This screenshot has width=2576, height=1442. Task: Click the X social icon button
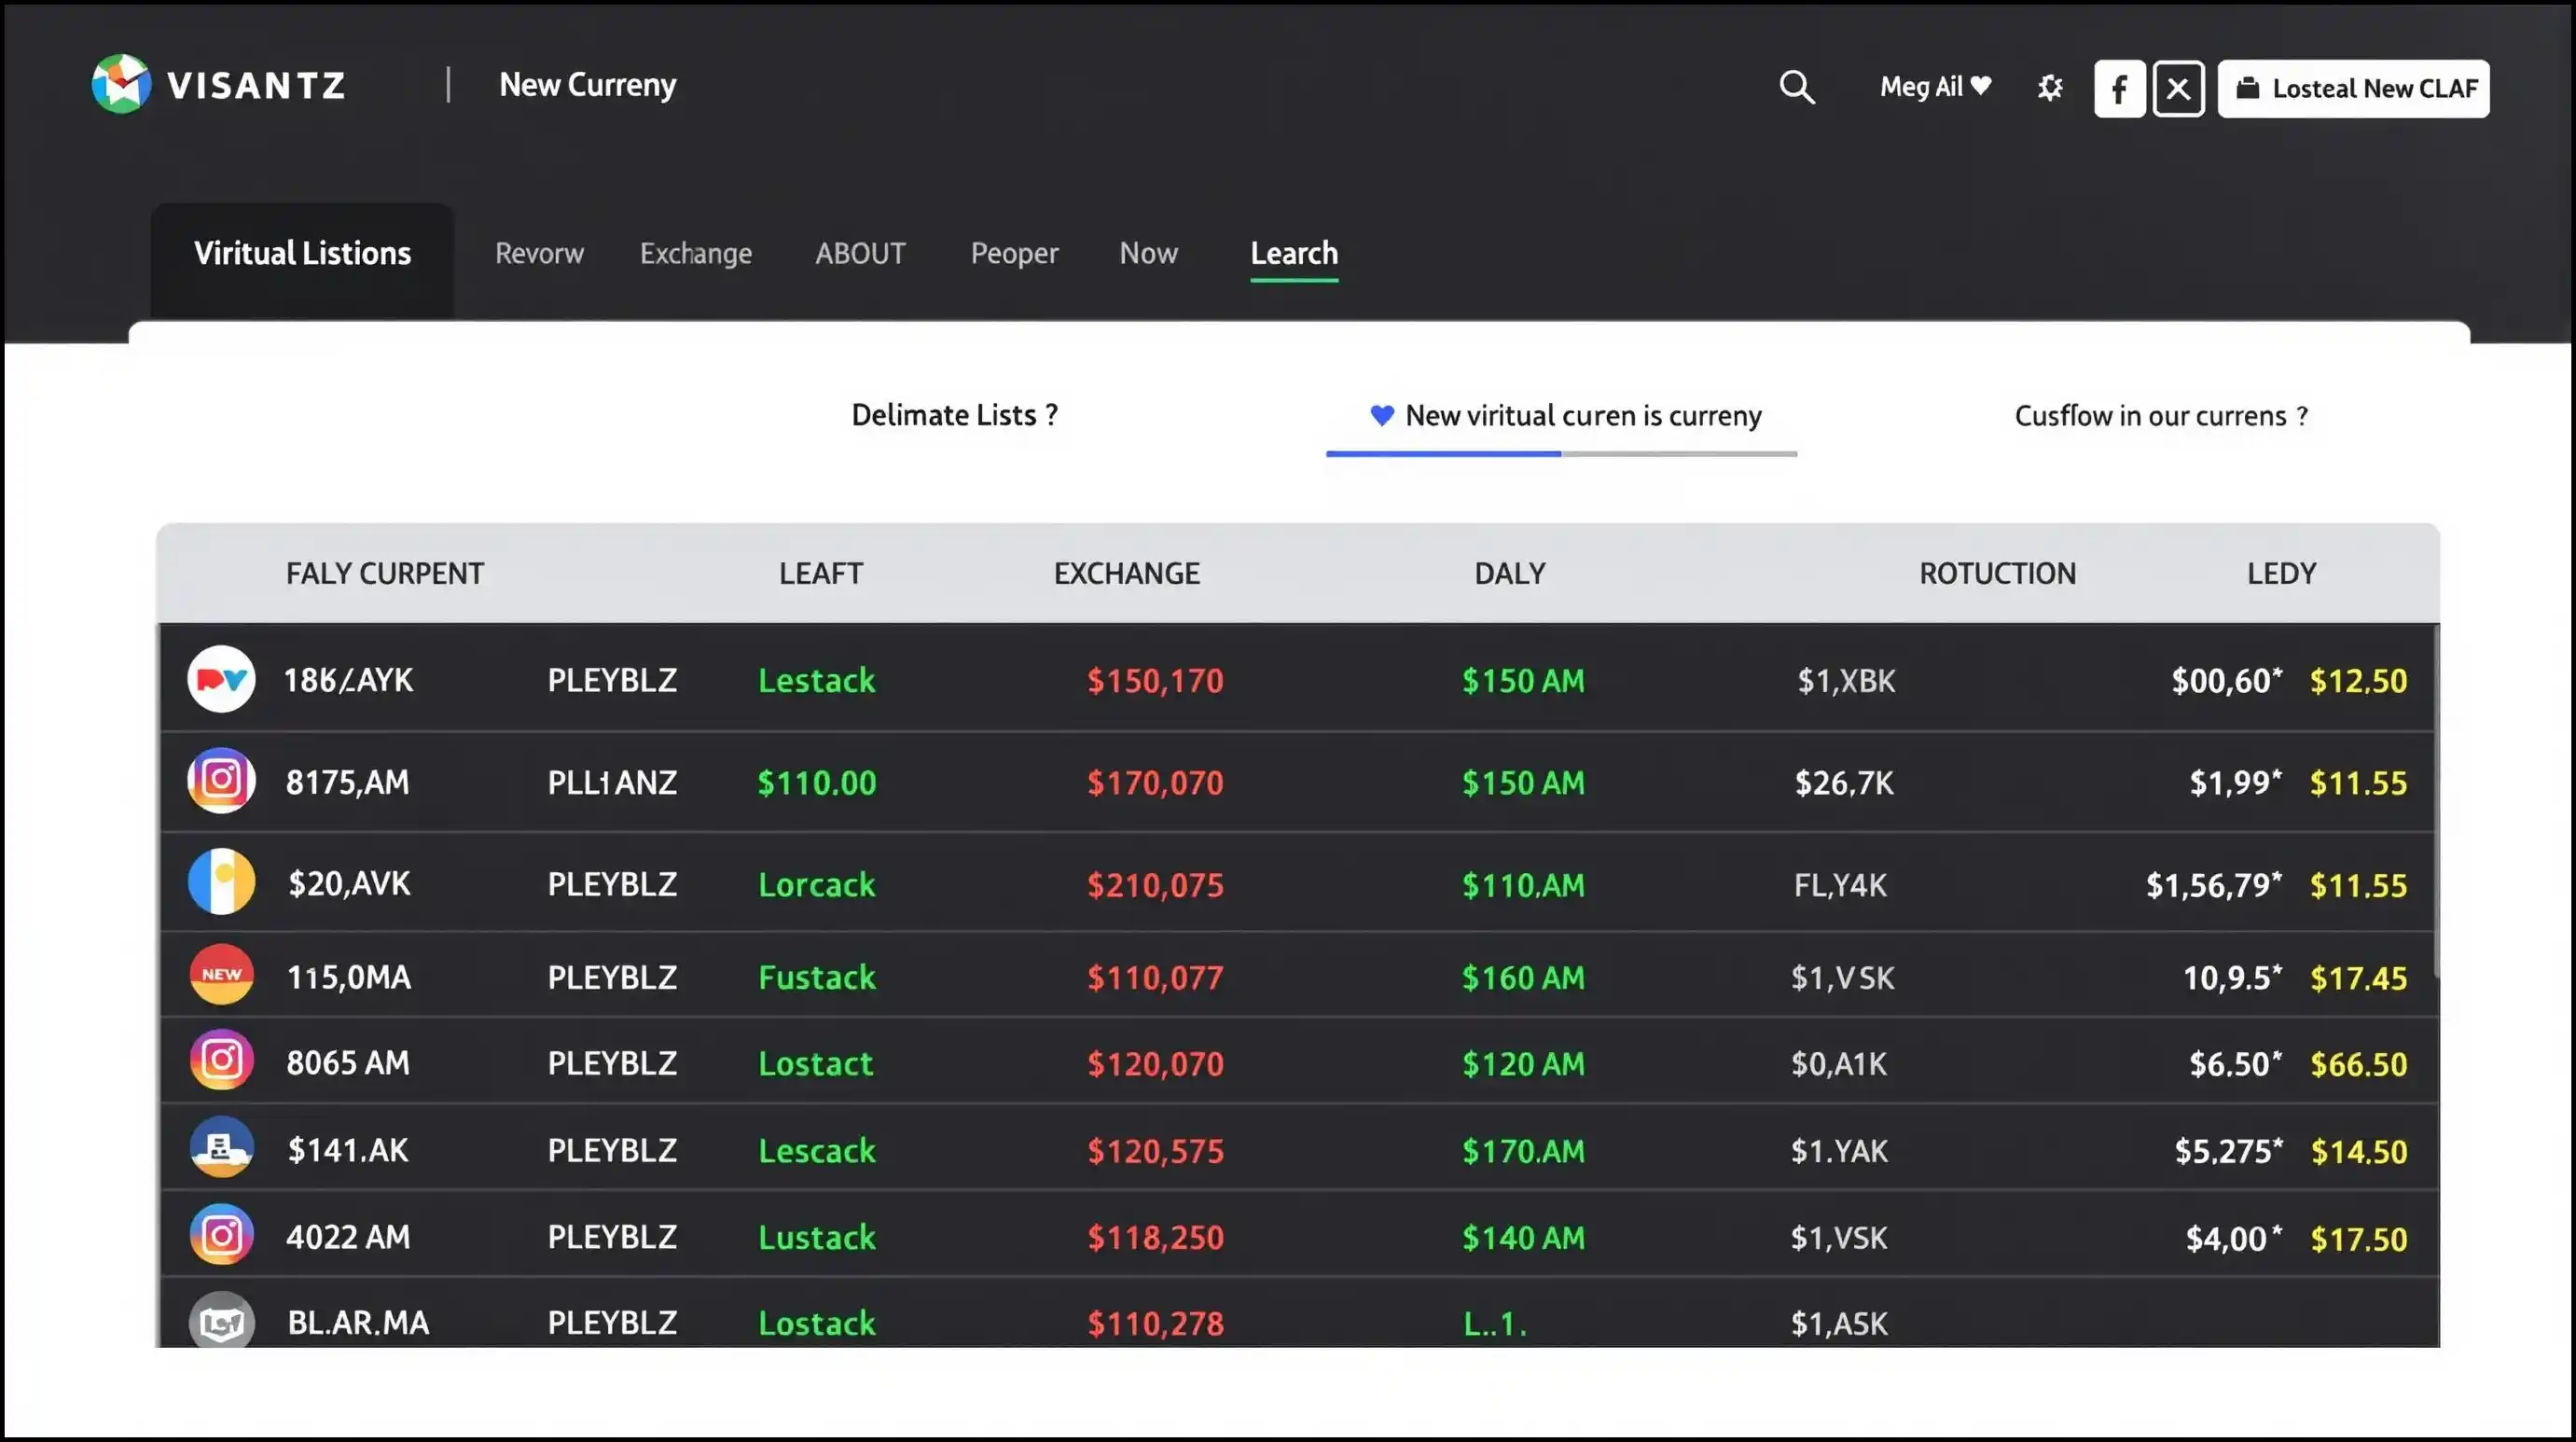click(x=2178, y=89)
